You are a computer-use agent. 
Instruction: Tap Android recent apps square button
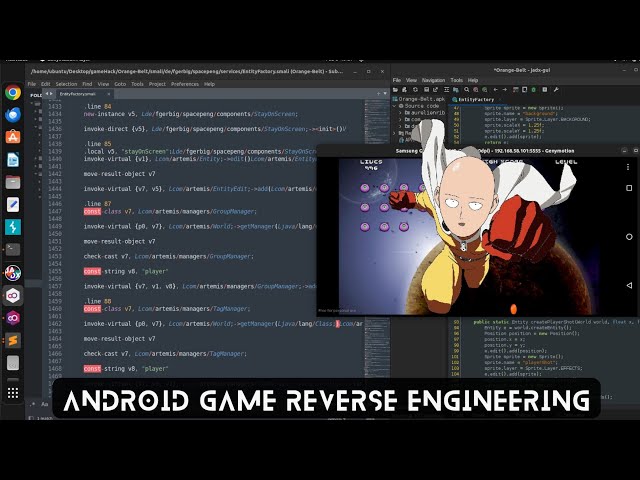629,188
